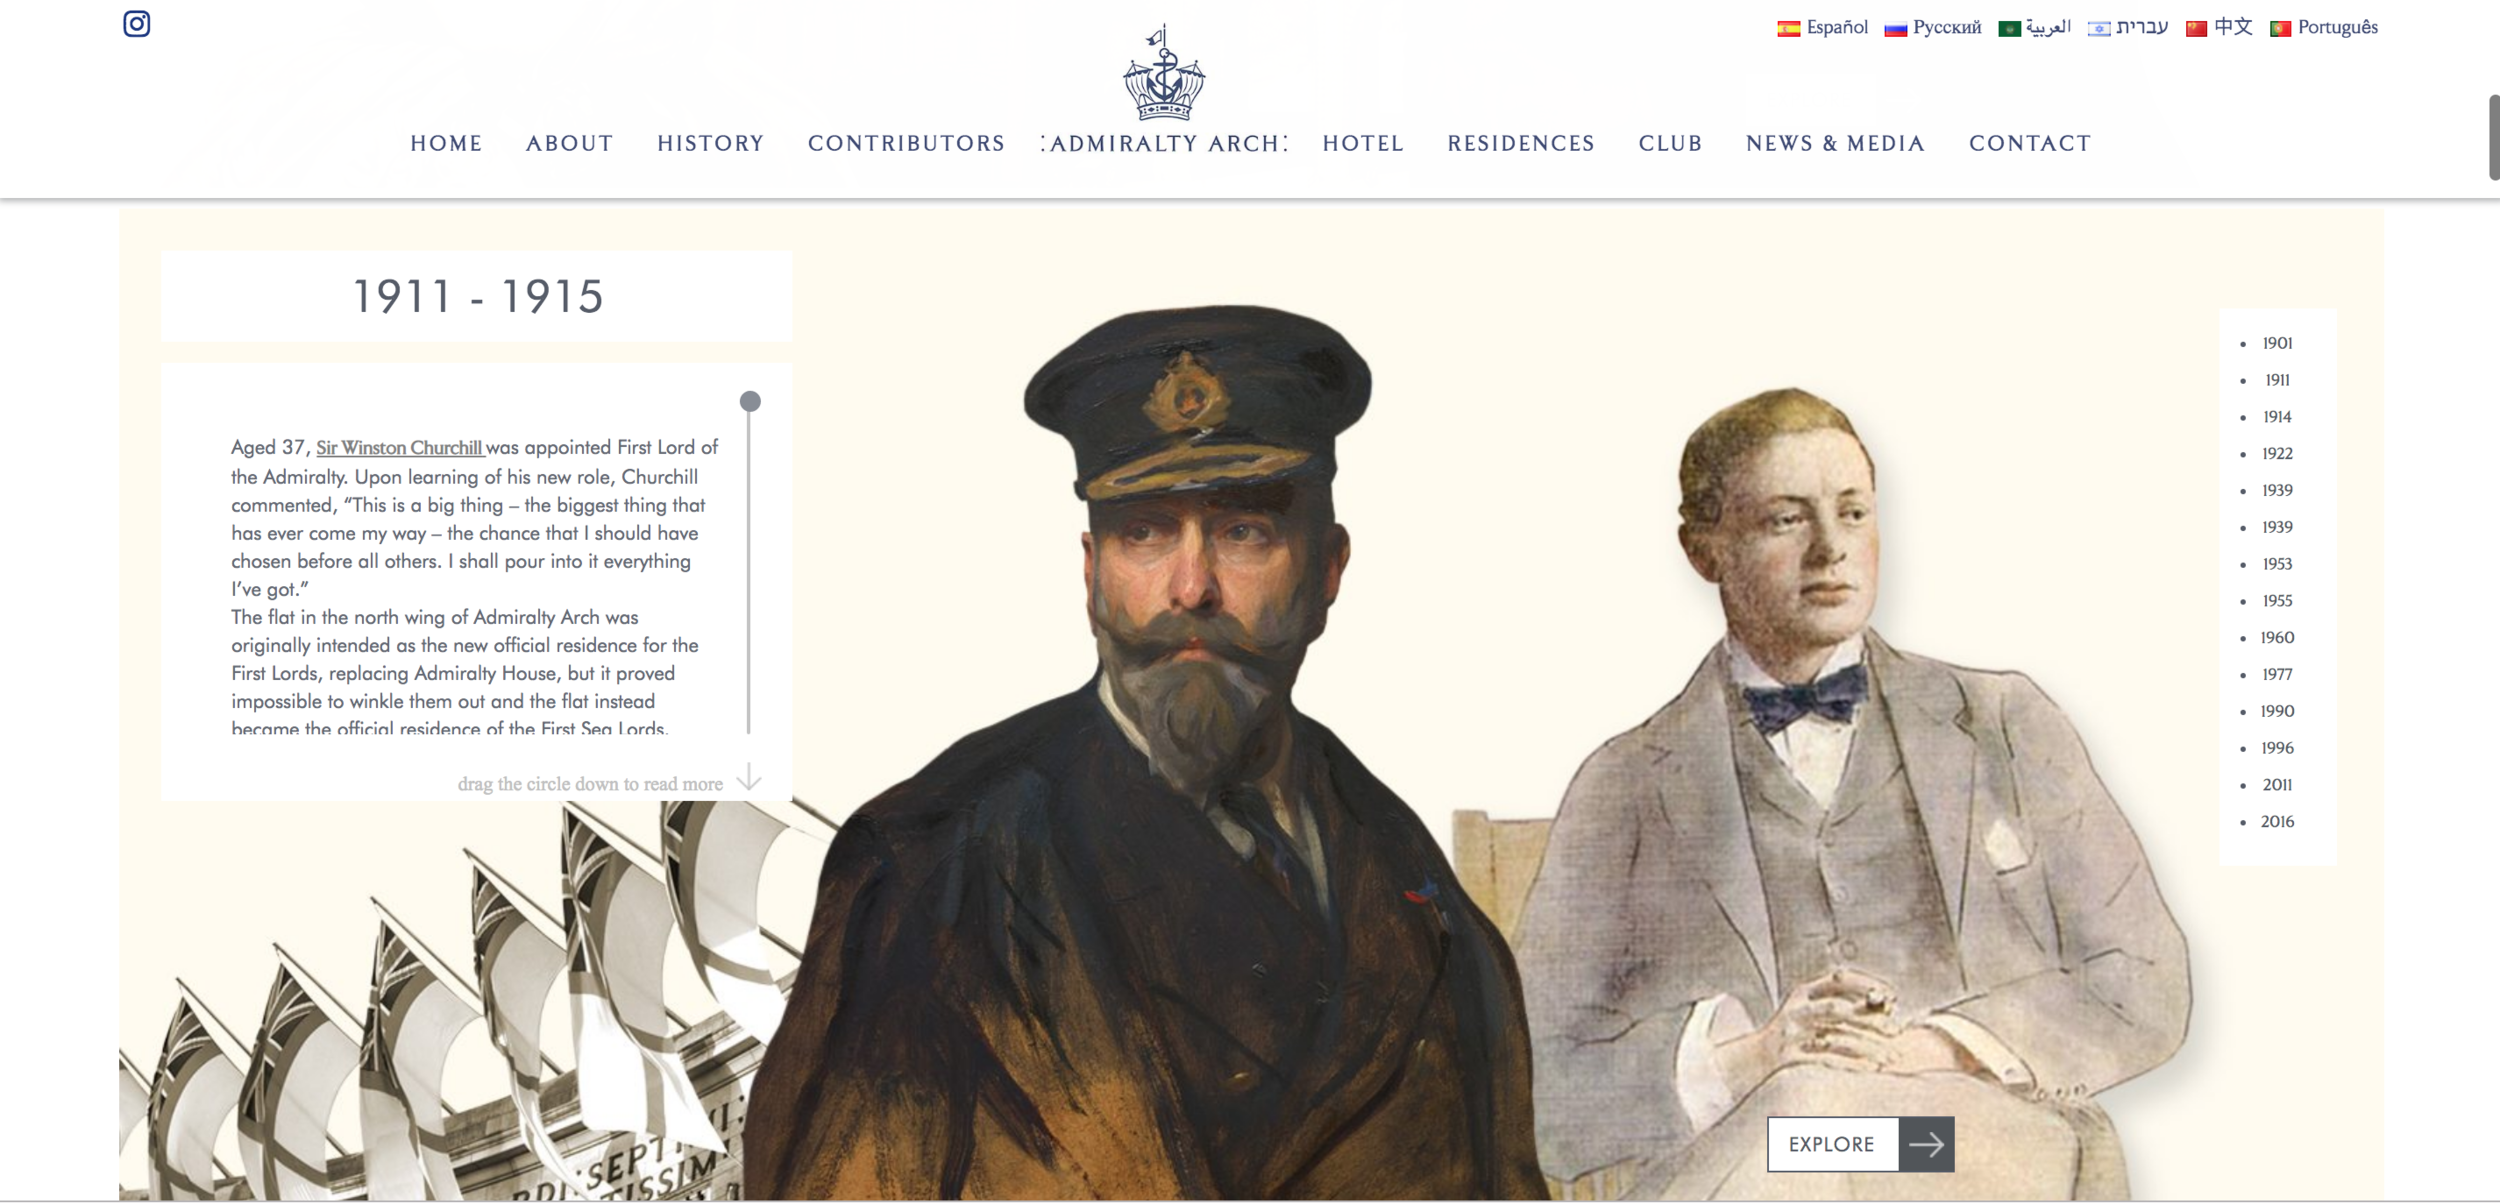Jump to 1901 on the timeline
The width and height of the screenshot is (2500, 1204).
click(x=2277, y=343)
